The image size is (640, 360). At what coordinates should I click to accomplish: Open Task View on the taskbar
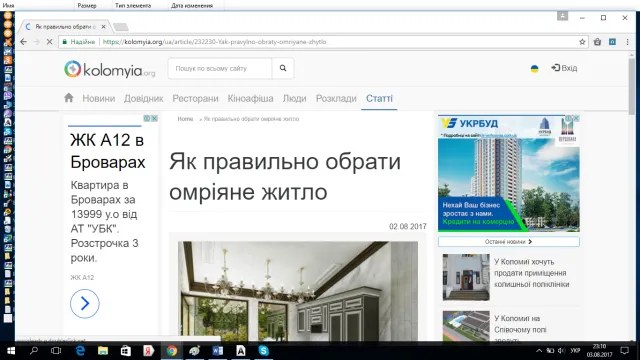tap(56, 351)
